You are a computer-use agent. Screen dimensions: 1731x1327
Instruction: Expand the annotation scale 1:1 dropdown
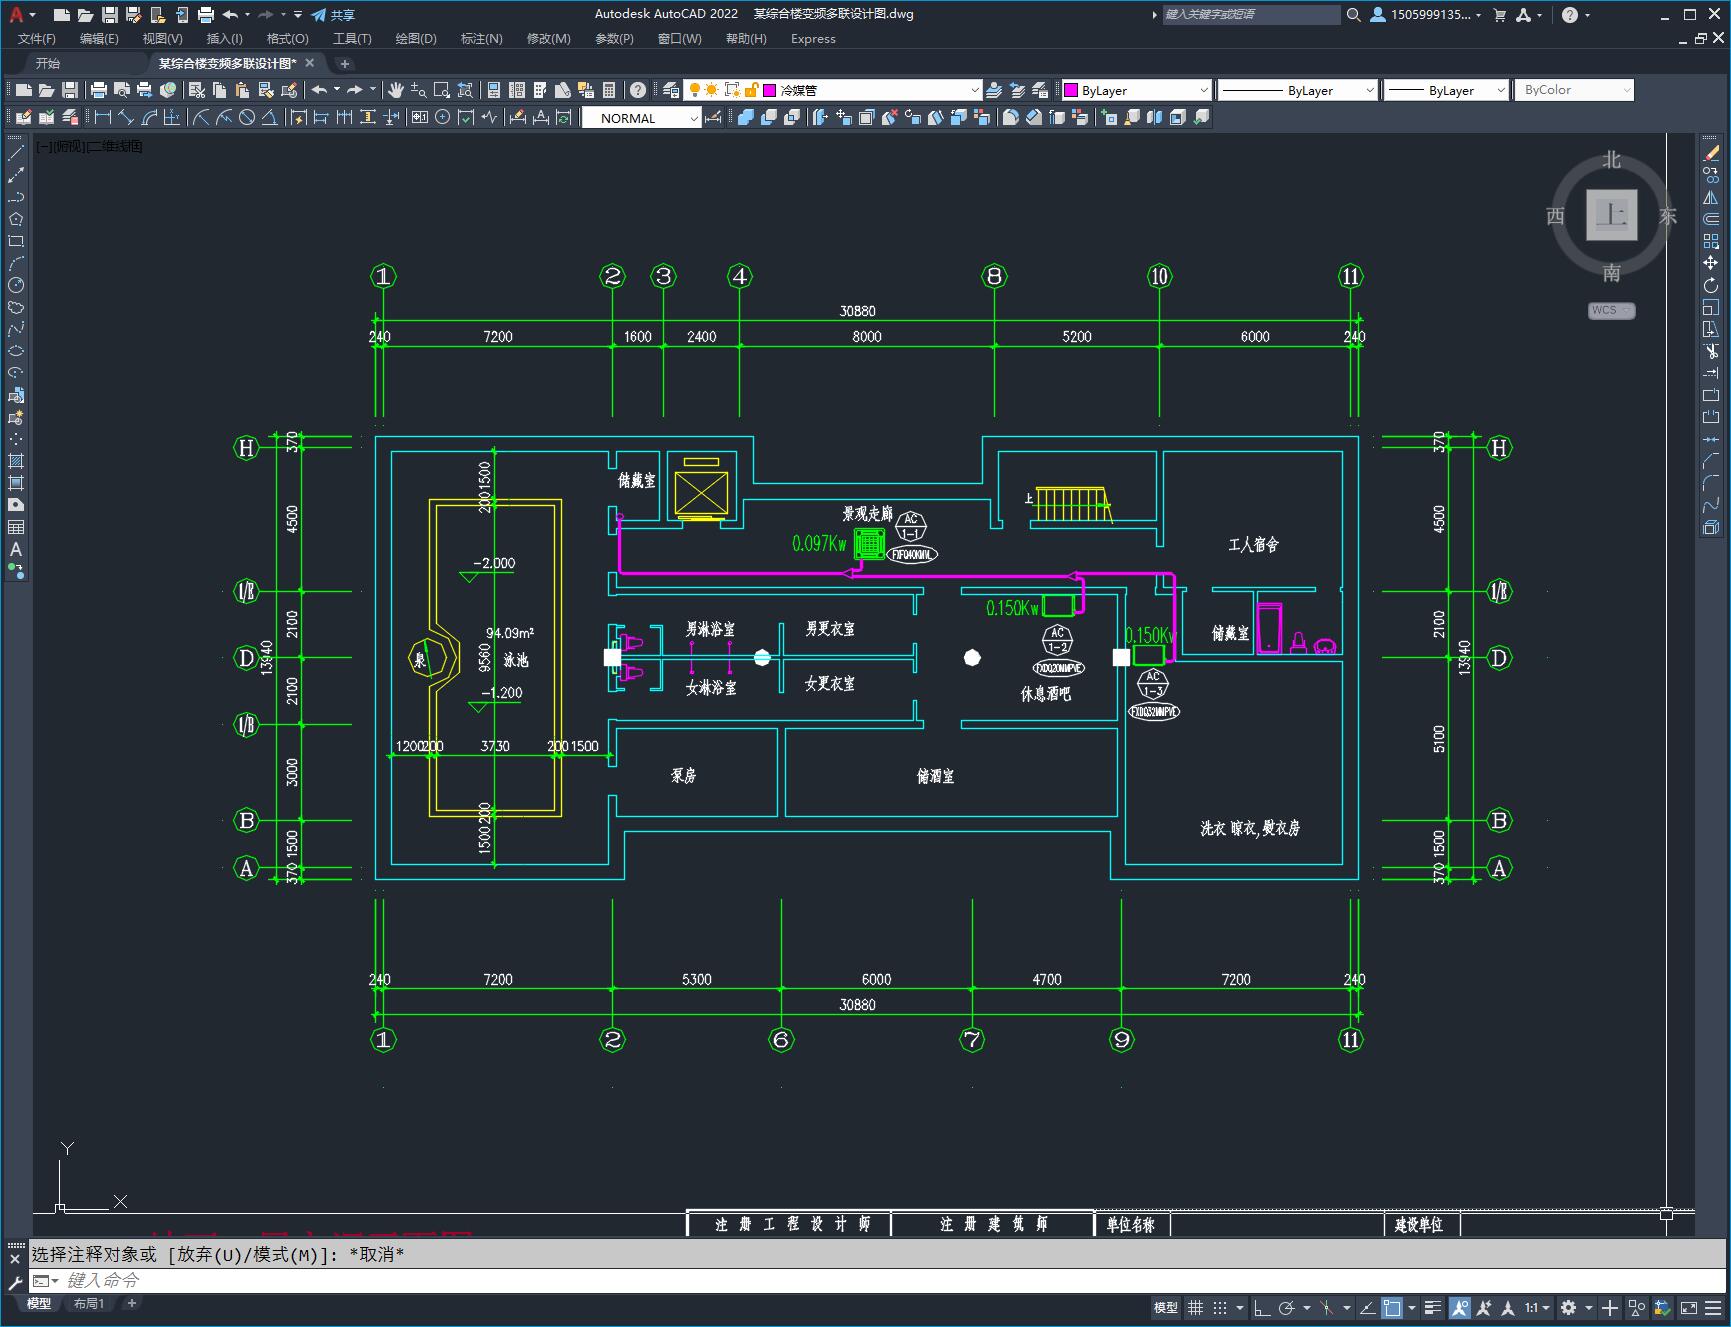click(x=1538, y=1307)
